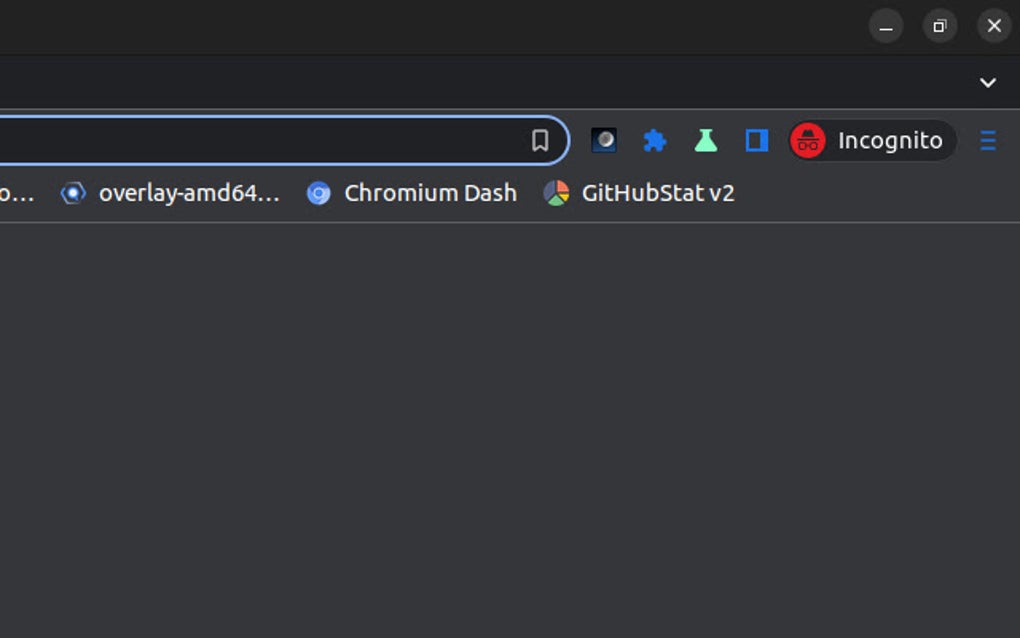1020x638 pixels.
Task: Open the Chrome main menu
Action: tap(988, 141)
